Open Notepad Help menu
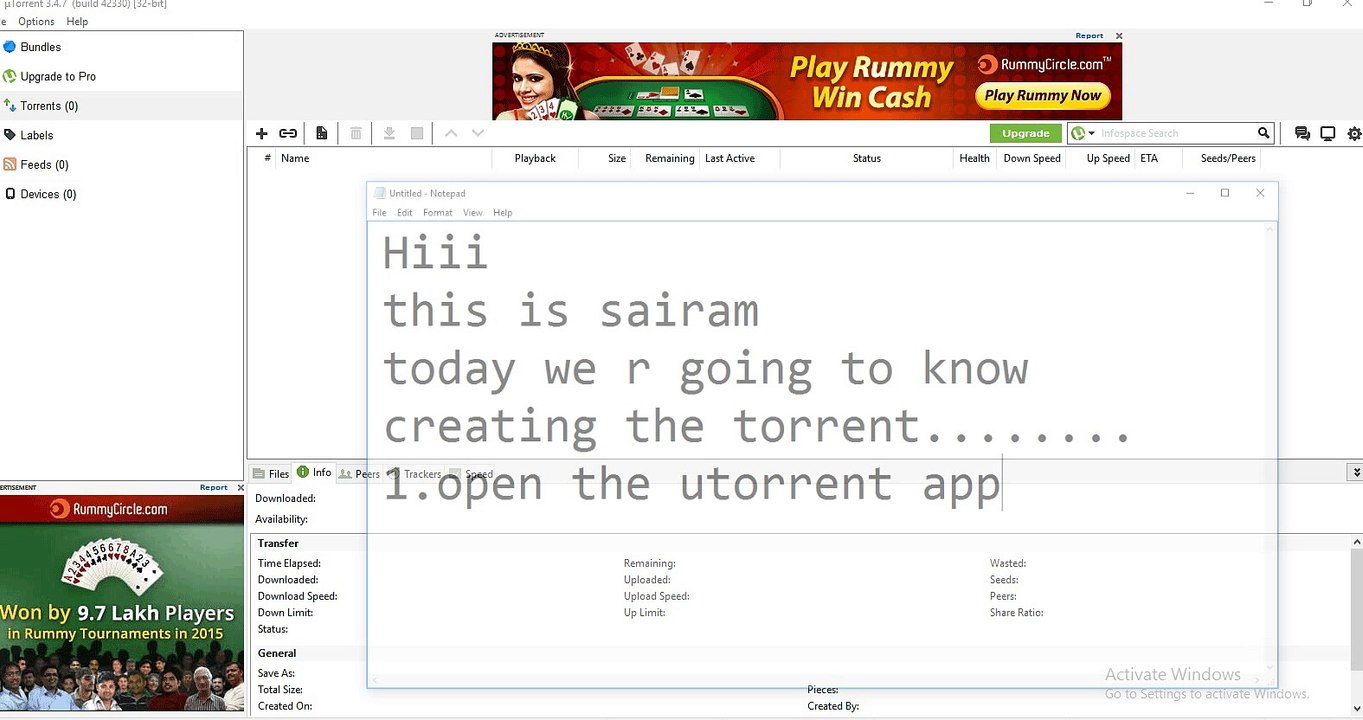This screenshot has width=1363, height=720. [x=502, y=213]
